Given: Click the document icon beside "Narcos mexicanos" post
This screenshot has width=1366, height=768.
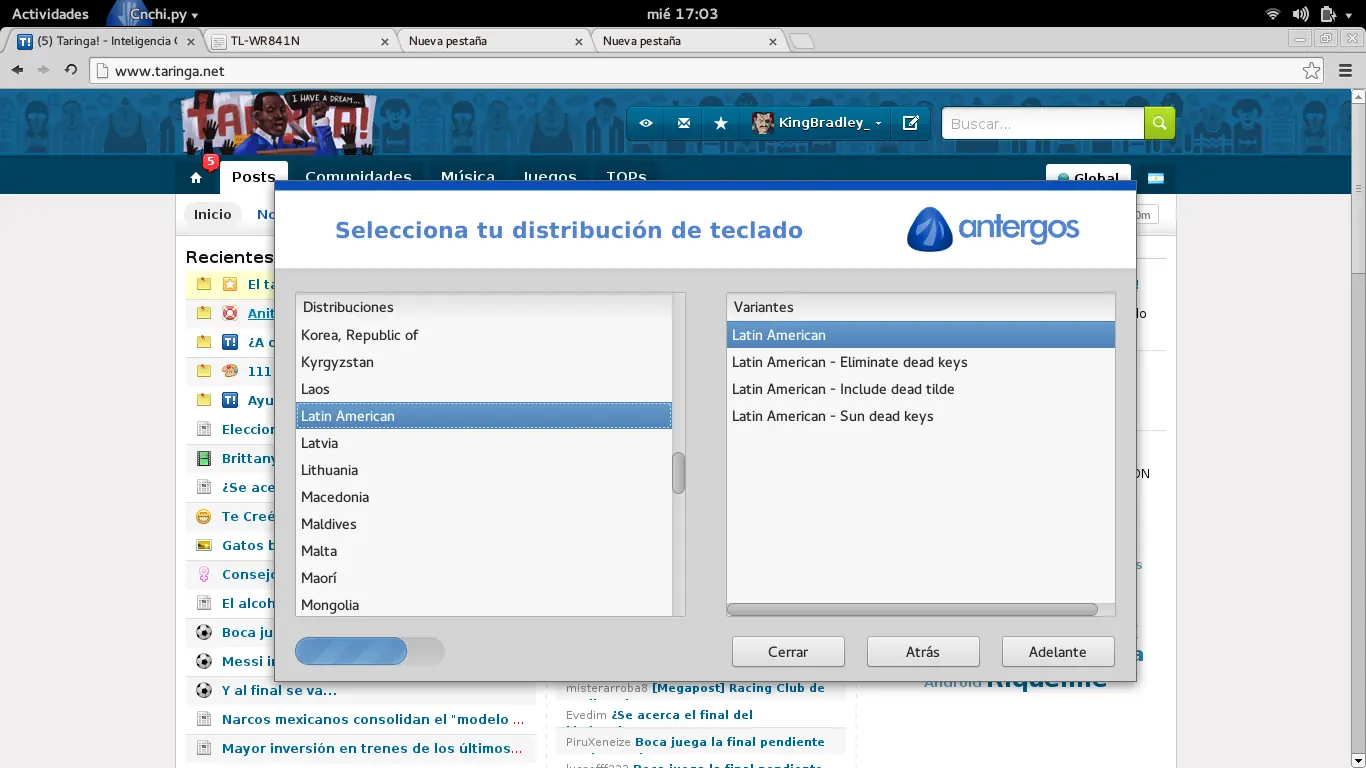Looking at the screenshot, I should pos(204,719).
